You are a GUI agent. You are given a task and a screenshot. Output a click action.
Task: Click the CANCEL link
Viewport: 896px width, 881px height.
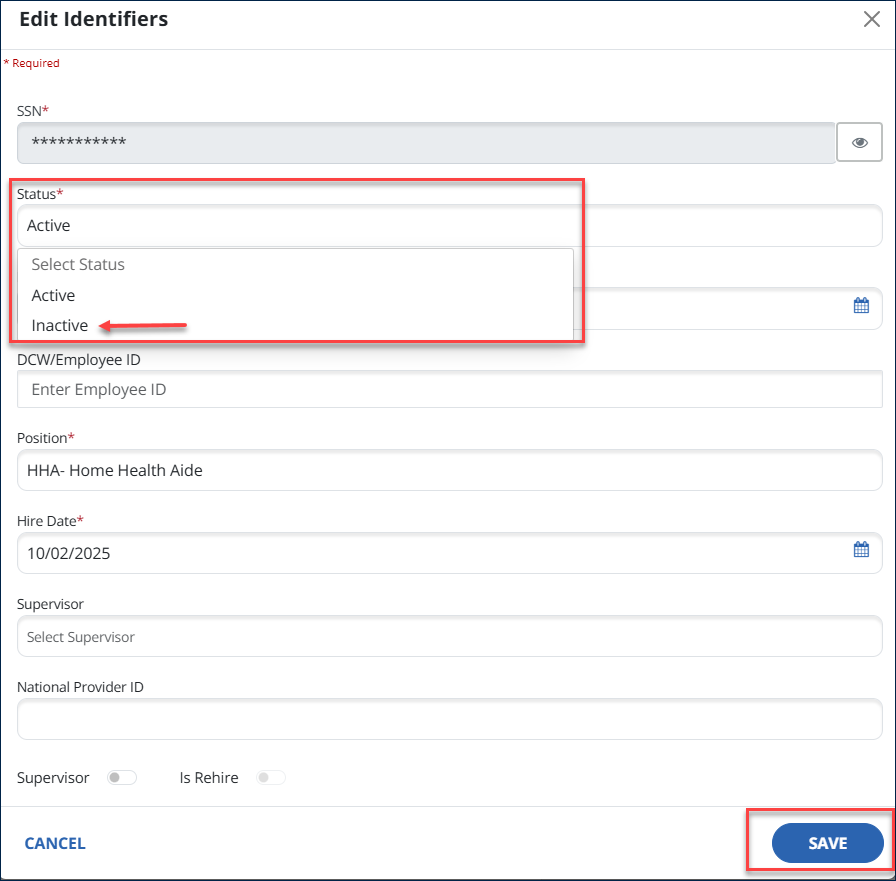55,843
